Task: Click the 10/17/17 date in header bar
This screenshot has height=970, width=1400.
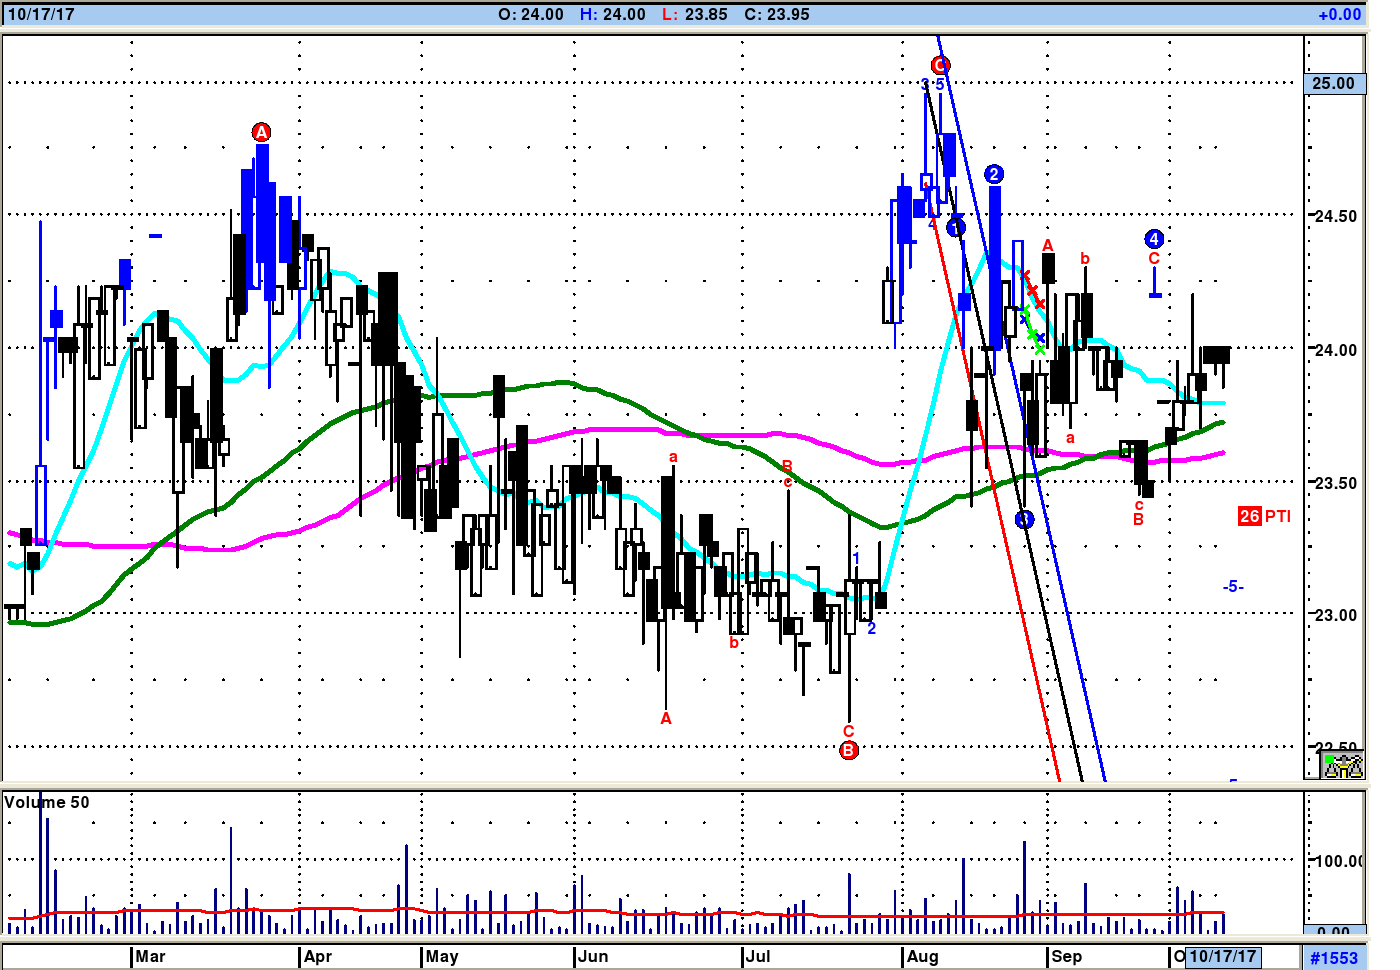Action: tap(41, 14)
